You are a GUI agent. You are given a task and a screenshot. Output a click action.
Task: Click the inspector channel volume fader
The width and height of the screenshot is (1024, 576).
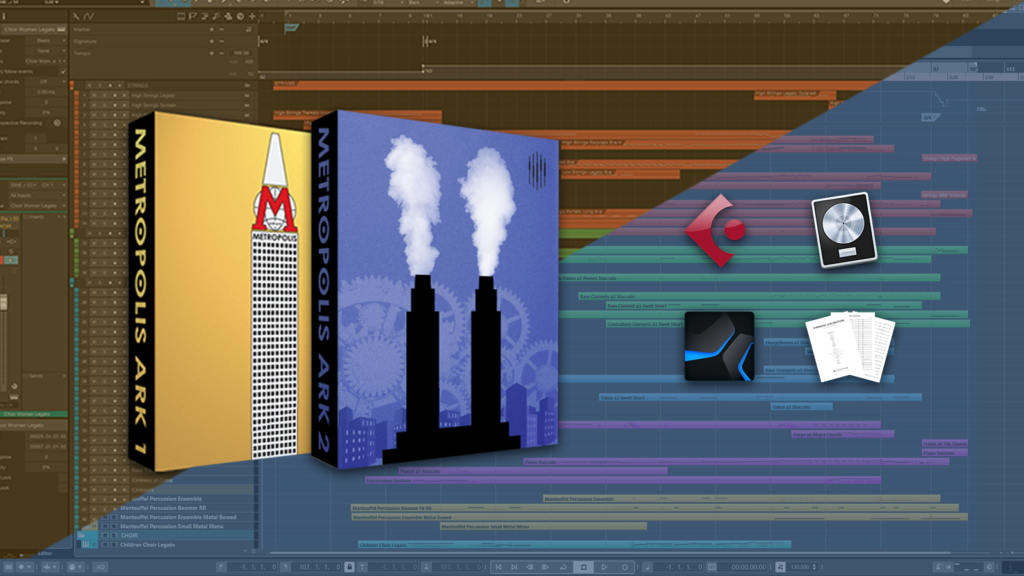(4, 302)
